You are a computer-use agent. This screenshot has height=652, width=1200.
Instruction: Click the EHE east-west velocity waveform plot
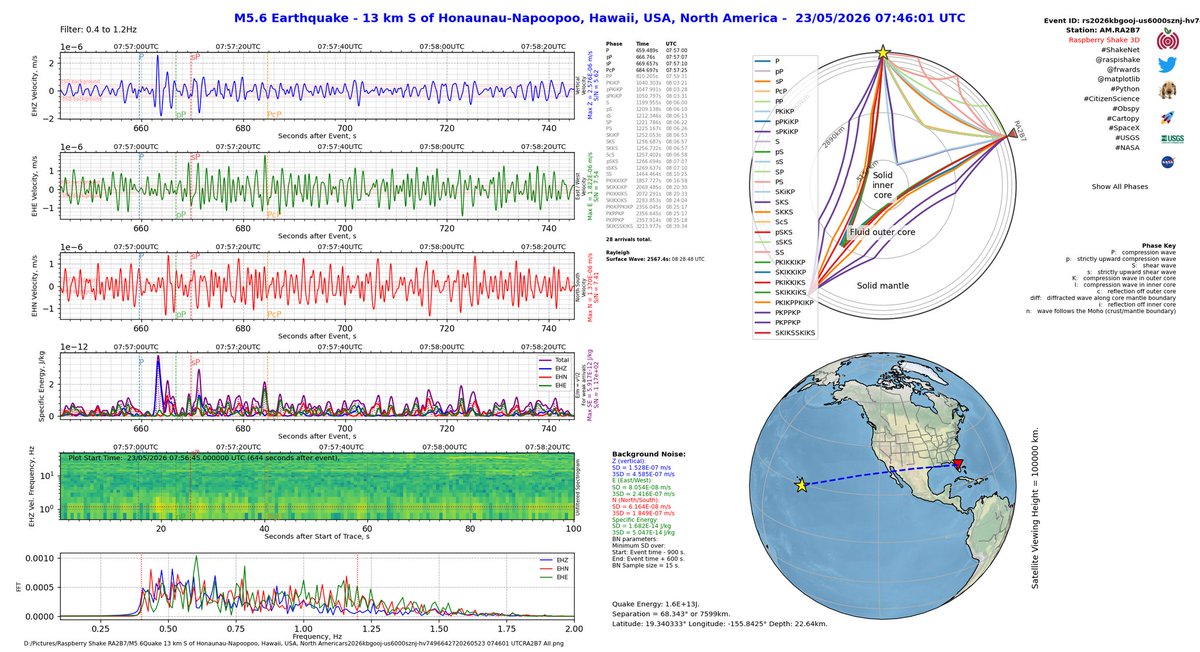(x=317, y=184)
